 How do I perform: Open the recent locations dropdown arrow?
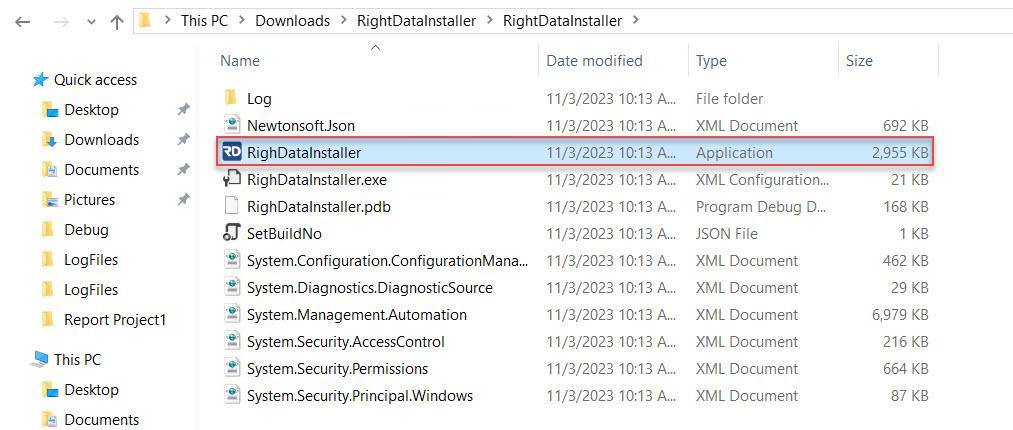(90, 22)
